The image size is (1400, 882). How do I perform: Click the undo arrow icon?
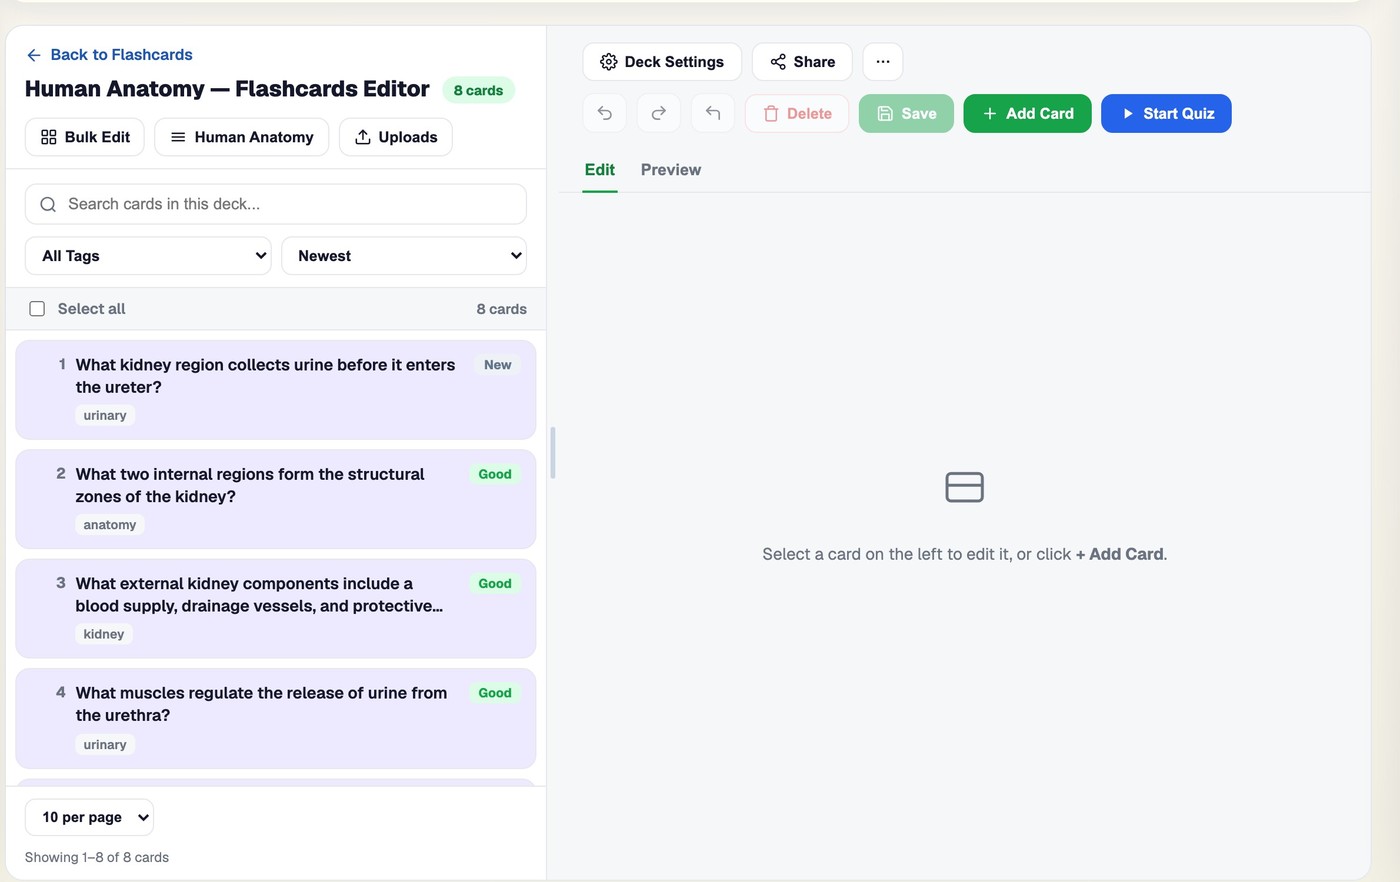point(605,114)
